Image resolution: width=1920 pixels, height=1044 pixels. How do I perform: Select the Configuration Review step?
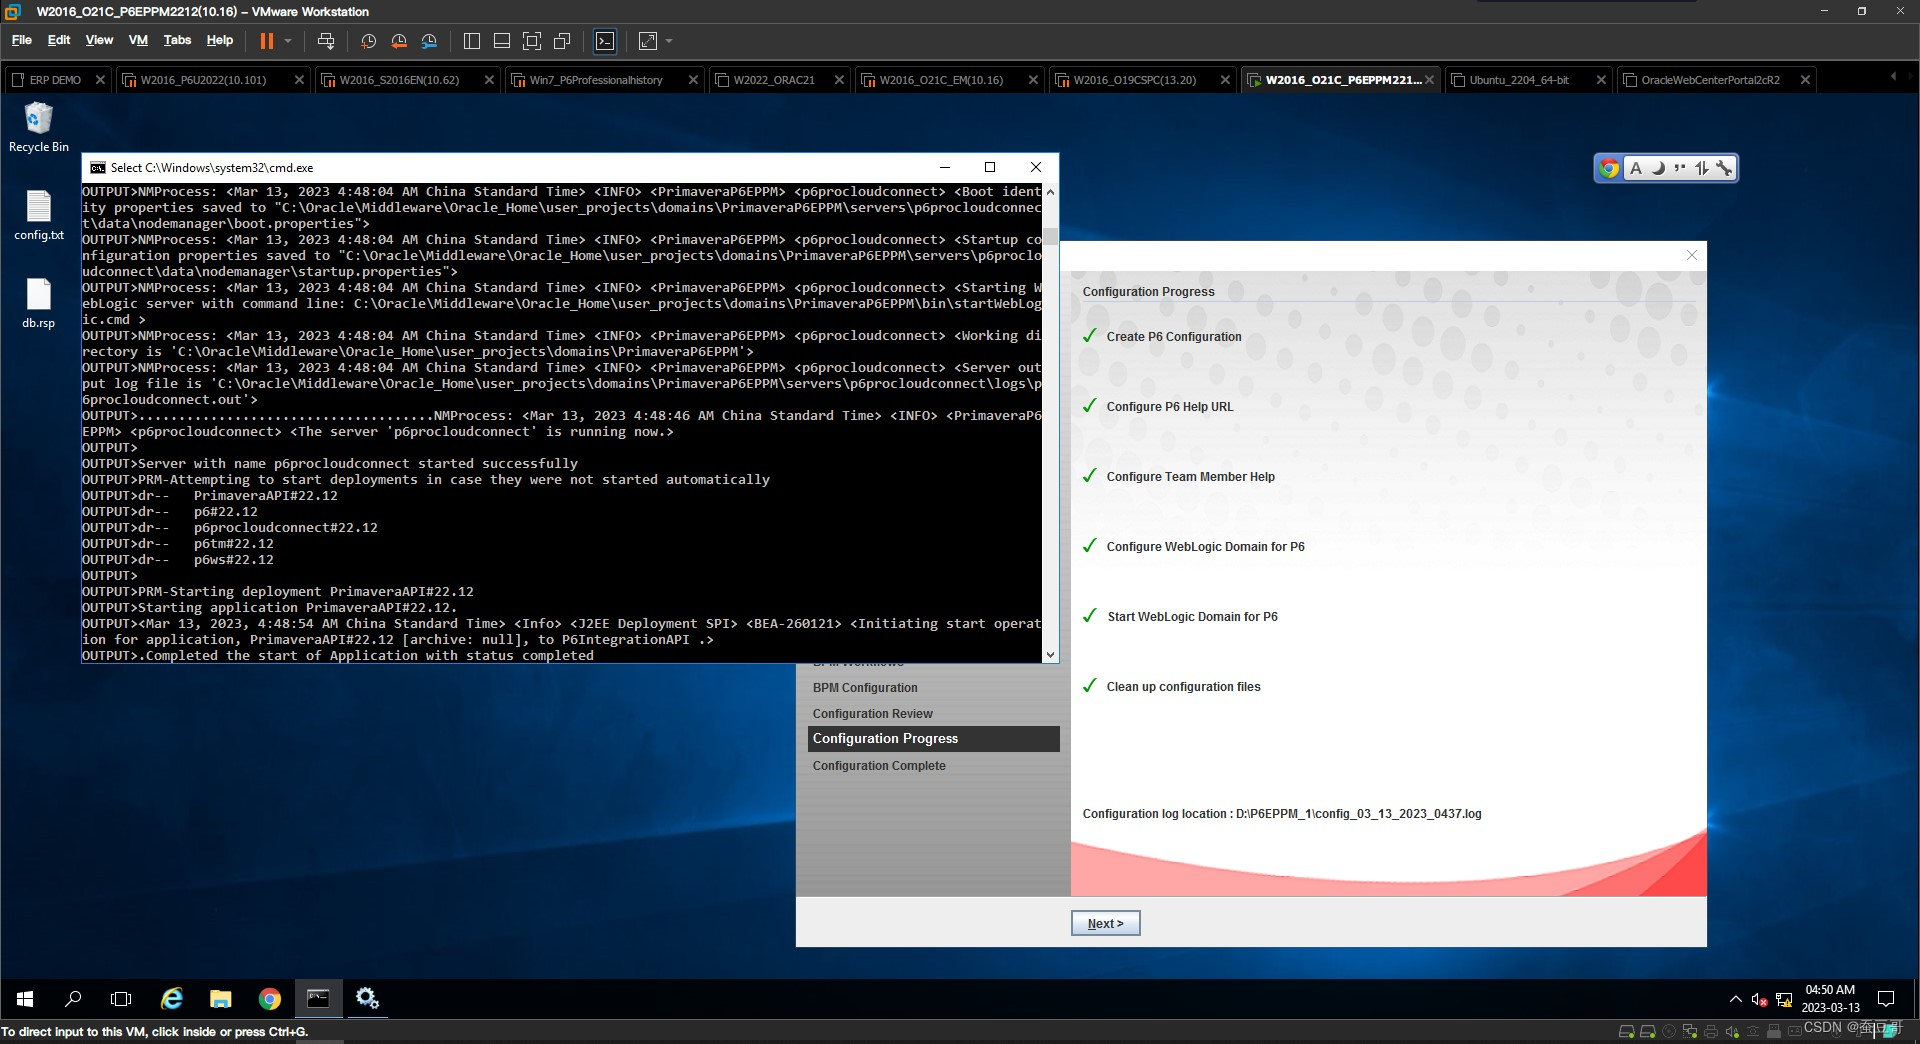click(873, 714)
